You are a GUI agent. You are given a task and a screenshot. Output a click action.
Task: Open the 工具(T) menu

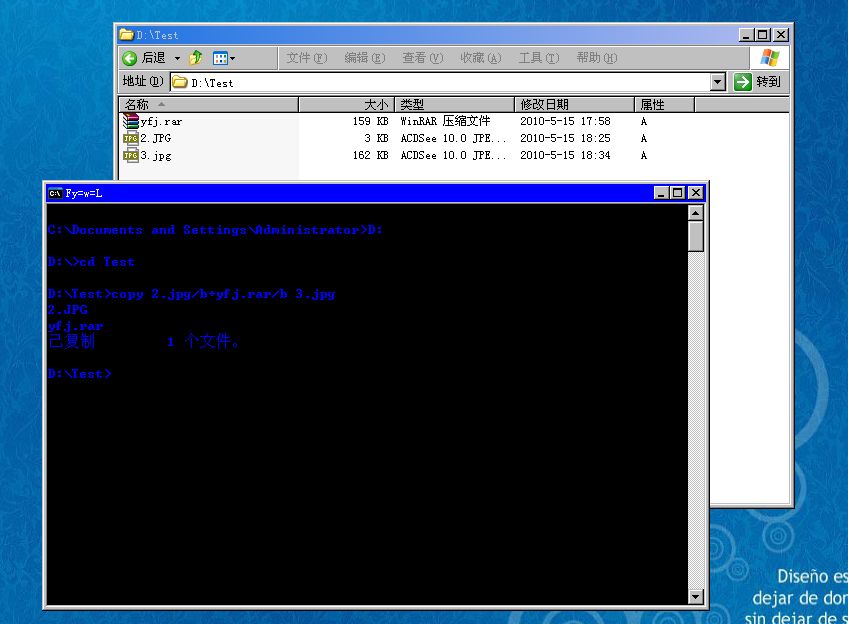click(539, 58)
